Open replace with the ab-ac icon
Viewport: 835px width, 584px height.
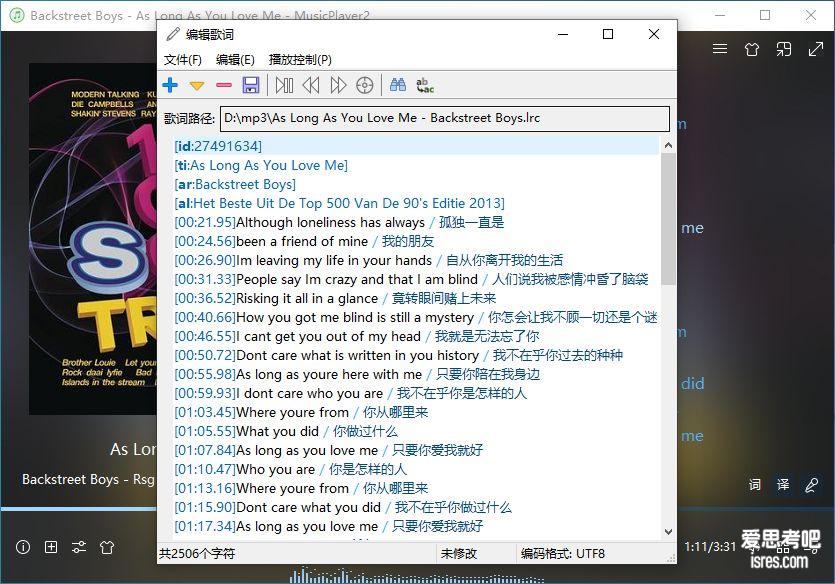point(425,85)
